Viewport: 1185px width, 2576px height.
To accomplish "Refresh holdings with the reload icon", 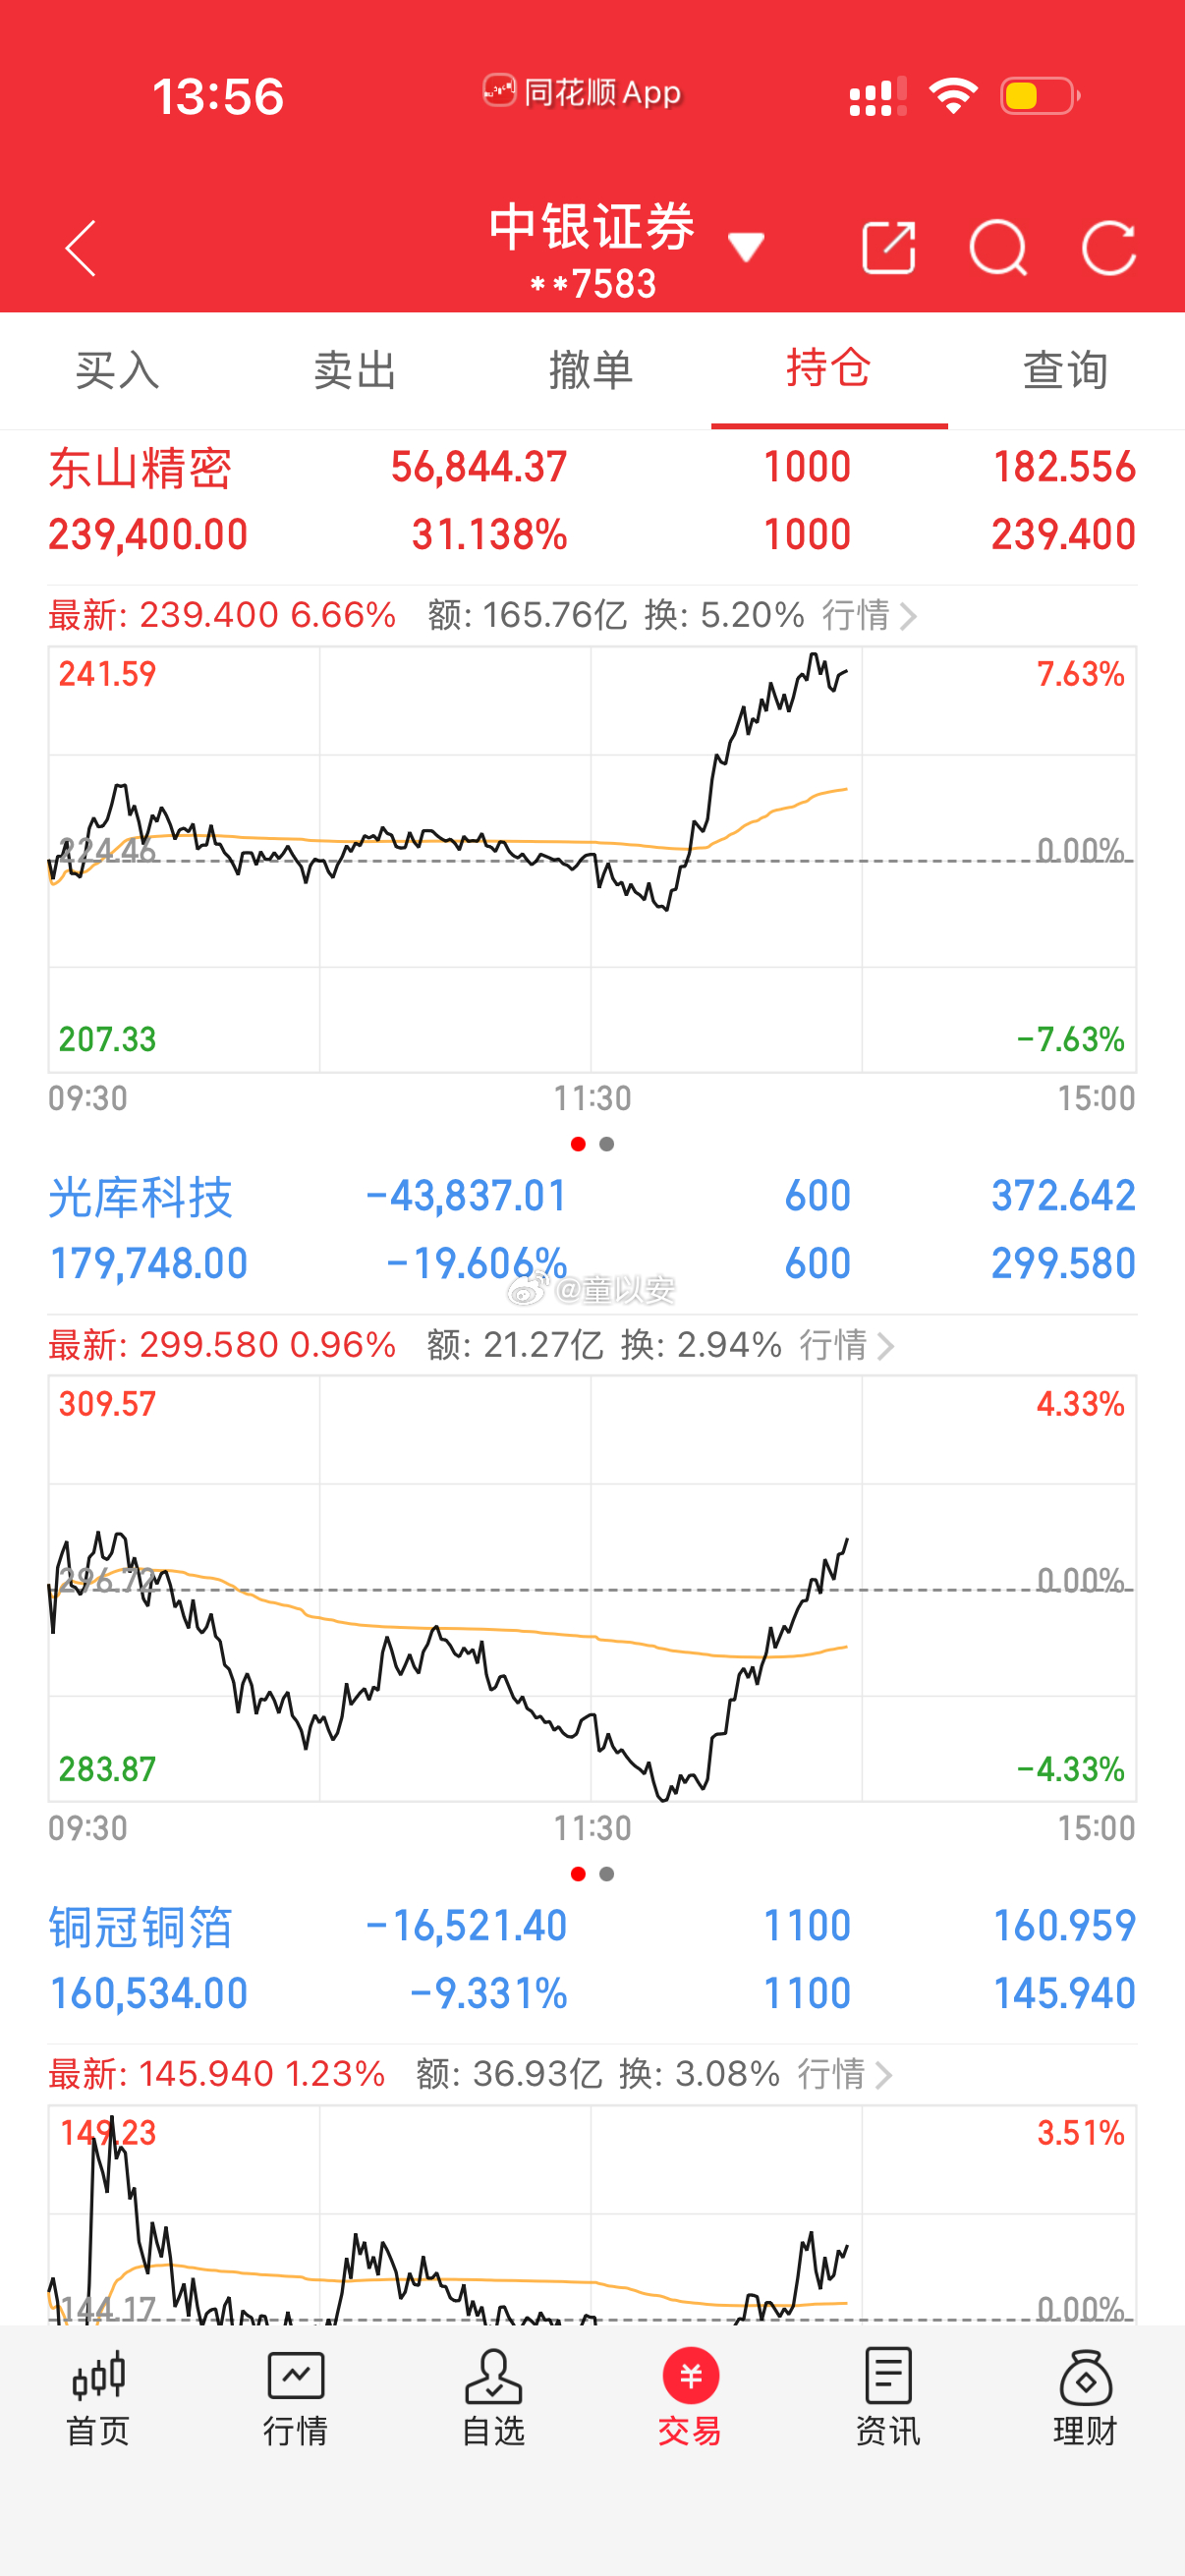I will [1109, 247].
